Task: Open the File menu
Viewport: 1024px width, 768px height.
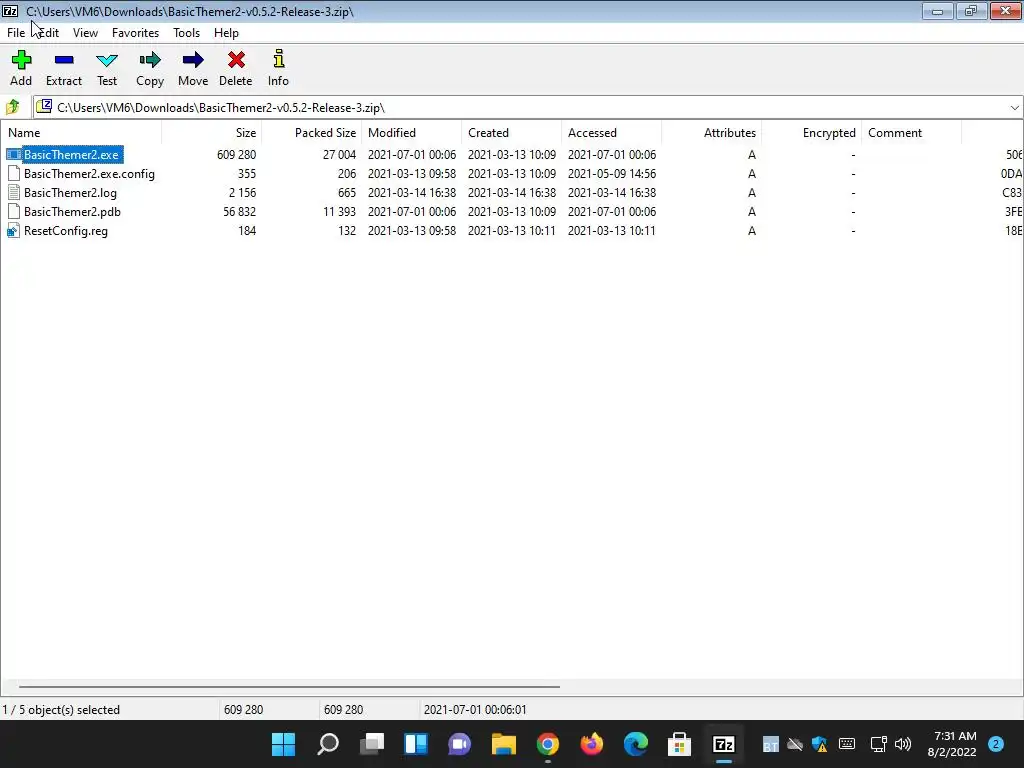Action: [x=16, y=33]
